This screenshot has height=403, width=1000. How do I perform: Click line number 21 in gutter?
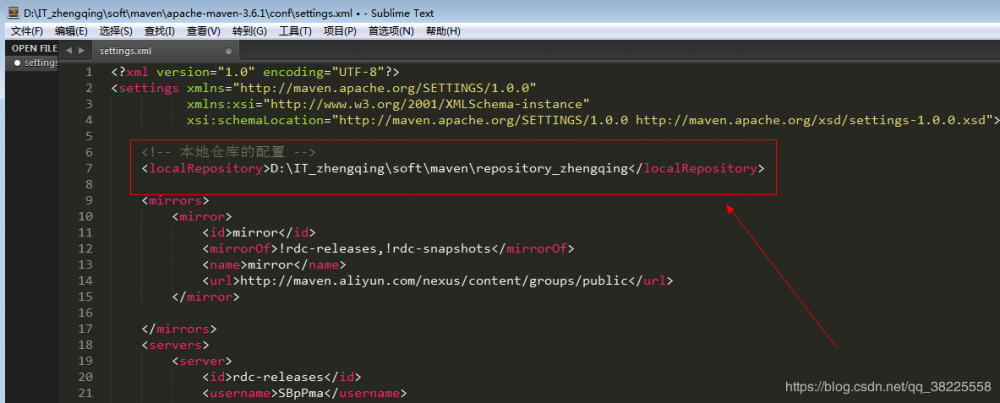(x=85, y=393)
